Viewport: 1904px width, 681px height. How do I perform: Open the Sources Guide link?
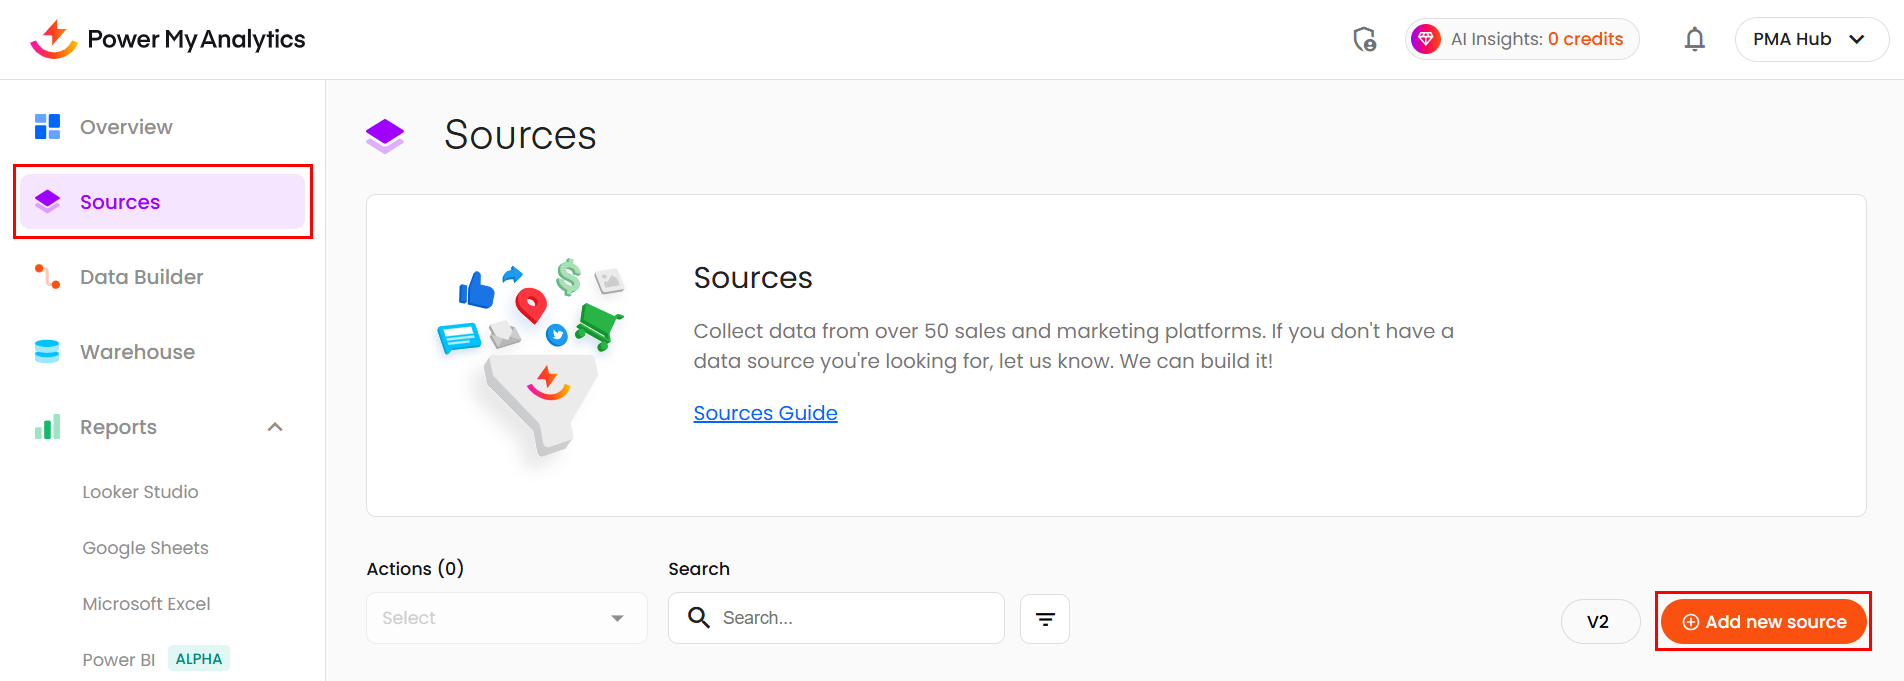[x=765, y=413]
